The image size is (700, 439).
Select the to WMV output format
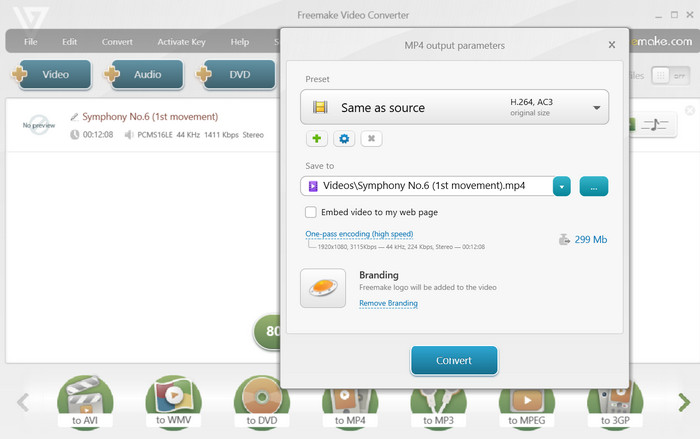[x=173, y=402]
